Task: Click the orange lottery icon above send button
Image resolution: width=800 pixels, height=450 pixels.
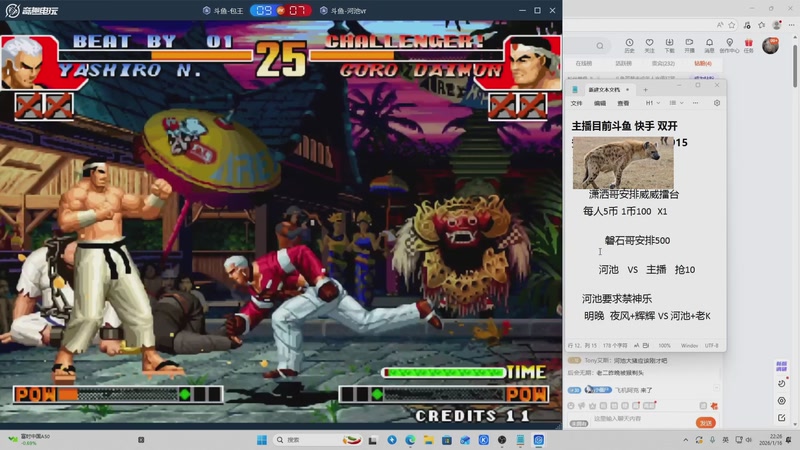Action: 714,406
